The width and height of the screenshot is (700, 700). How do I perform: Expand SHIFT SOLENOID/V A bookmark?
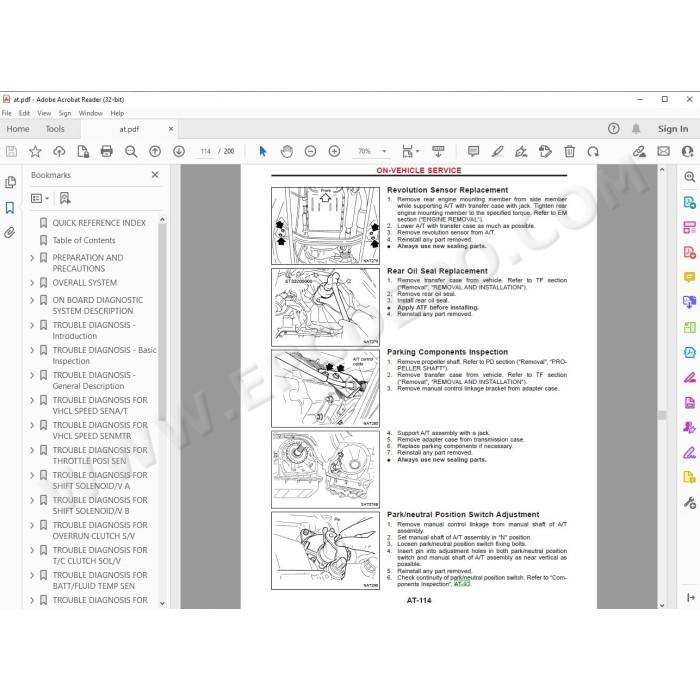pyautogui.click(x=32, y=475)
